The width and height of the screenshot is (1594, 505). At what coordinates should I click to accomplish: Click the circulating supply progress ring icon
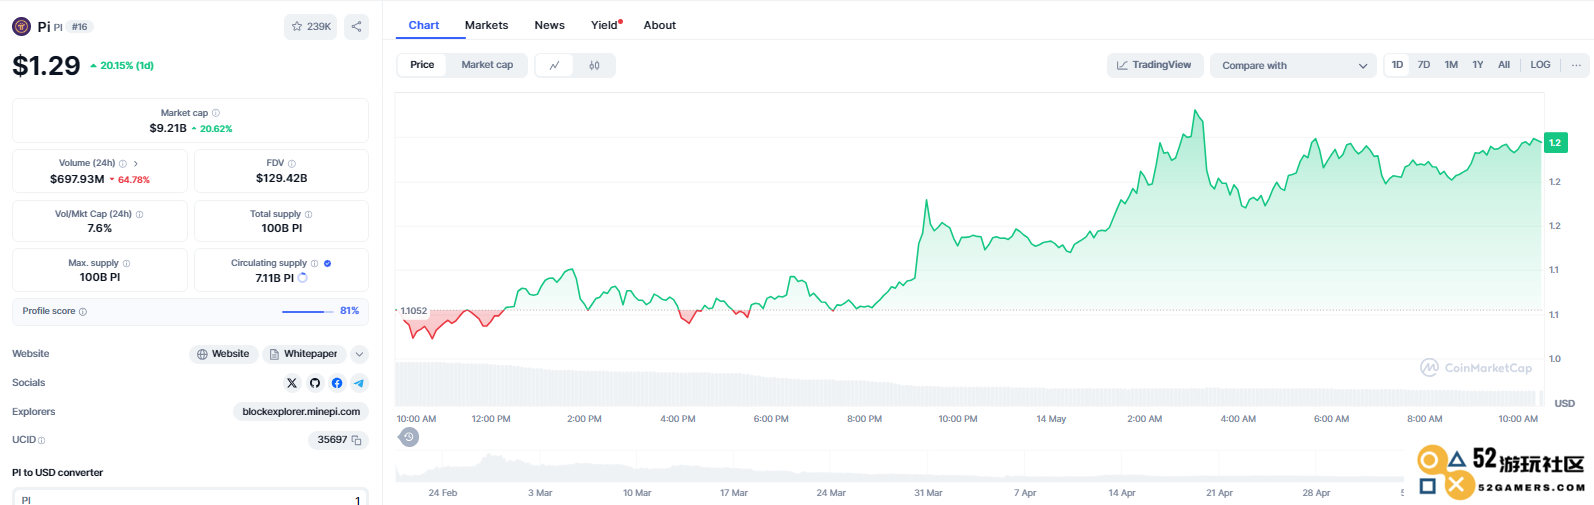tap(303, 278)
